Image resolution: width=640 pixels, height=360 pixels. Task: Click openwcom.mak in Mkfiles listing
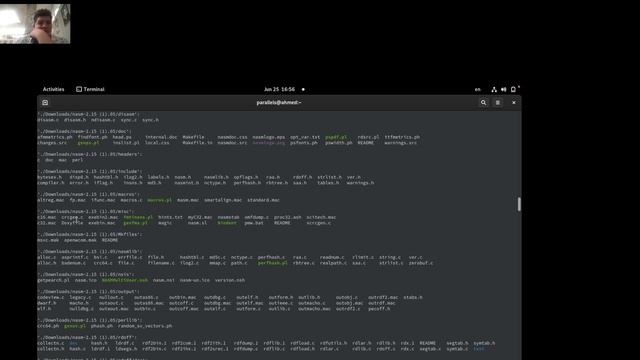point(80,240)
